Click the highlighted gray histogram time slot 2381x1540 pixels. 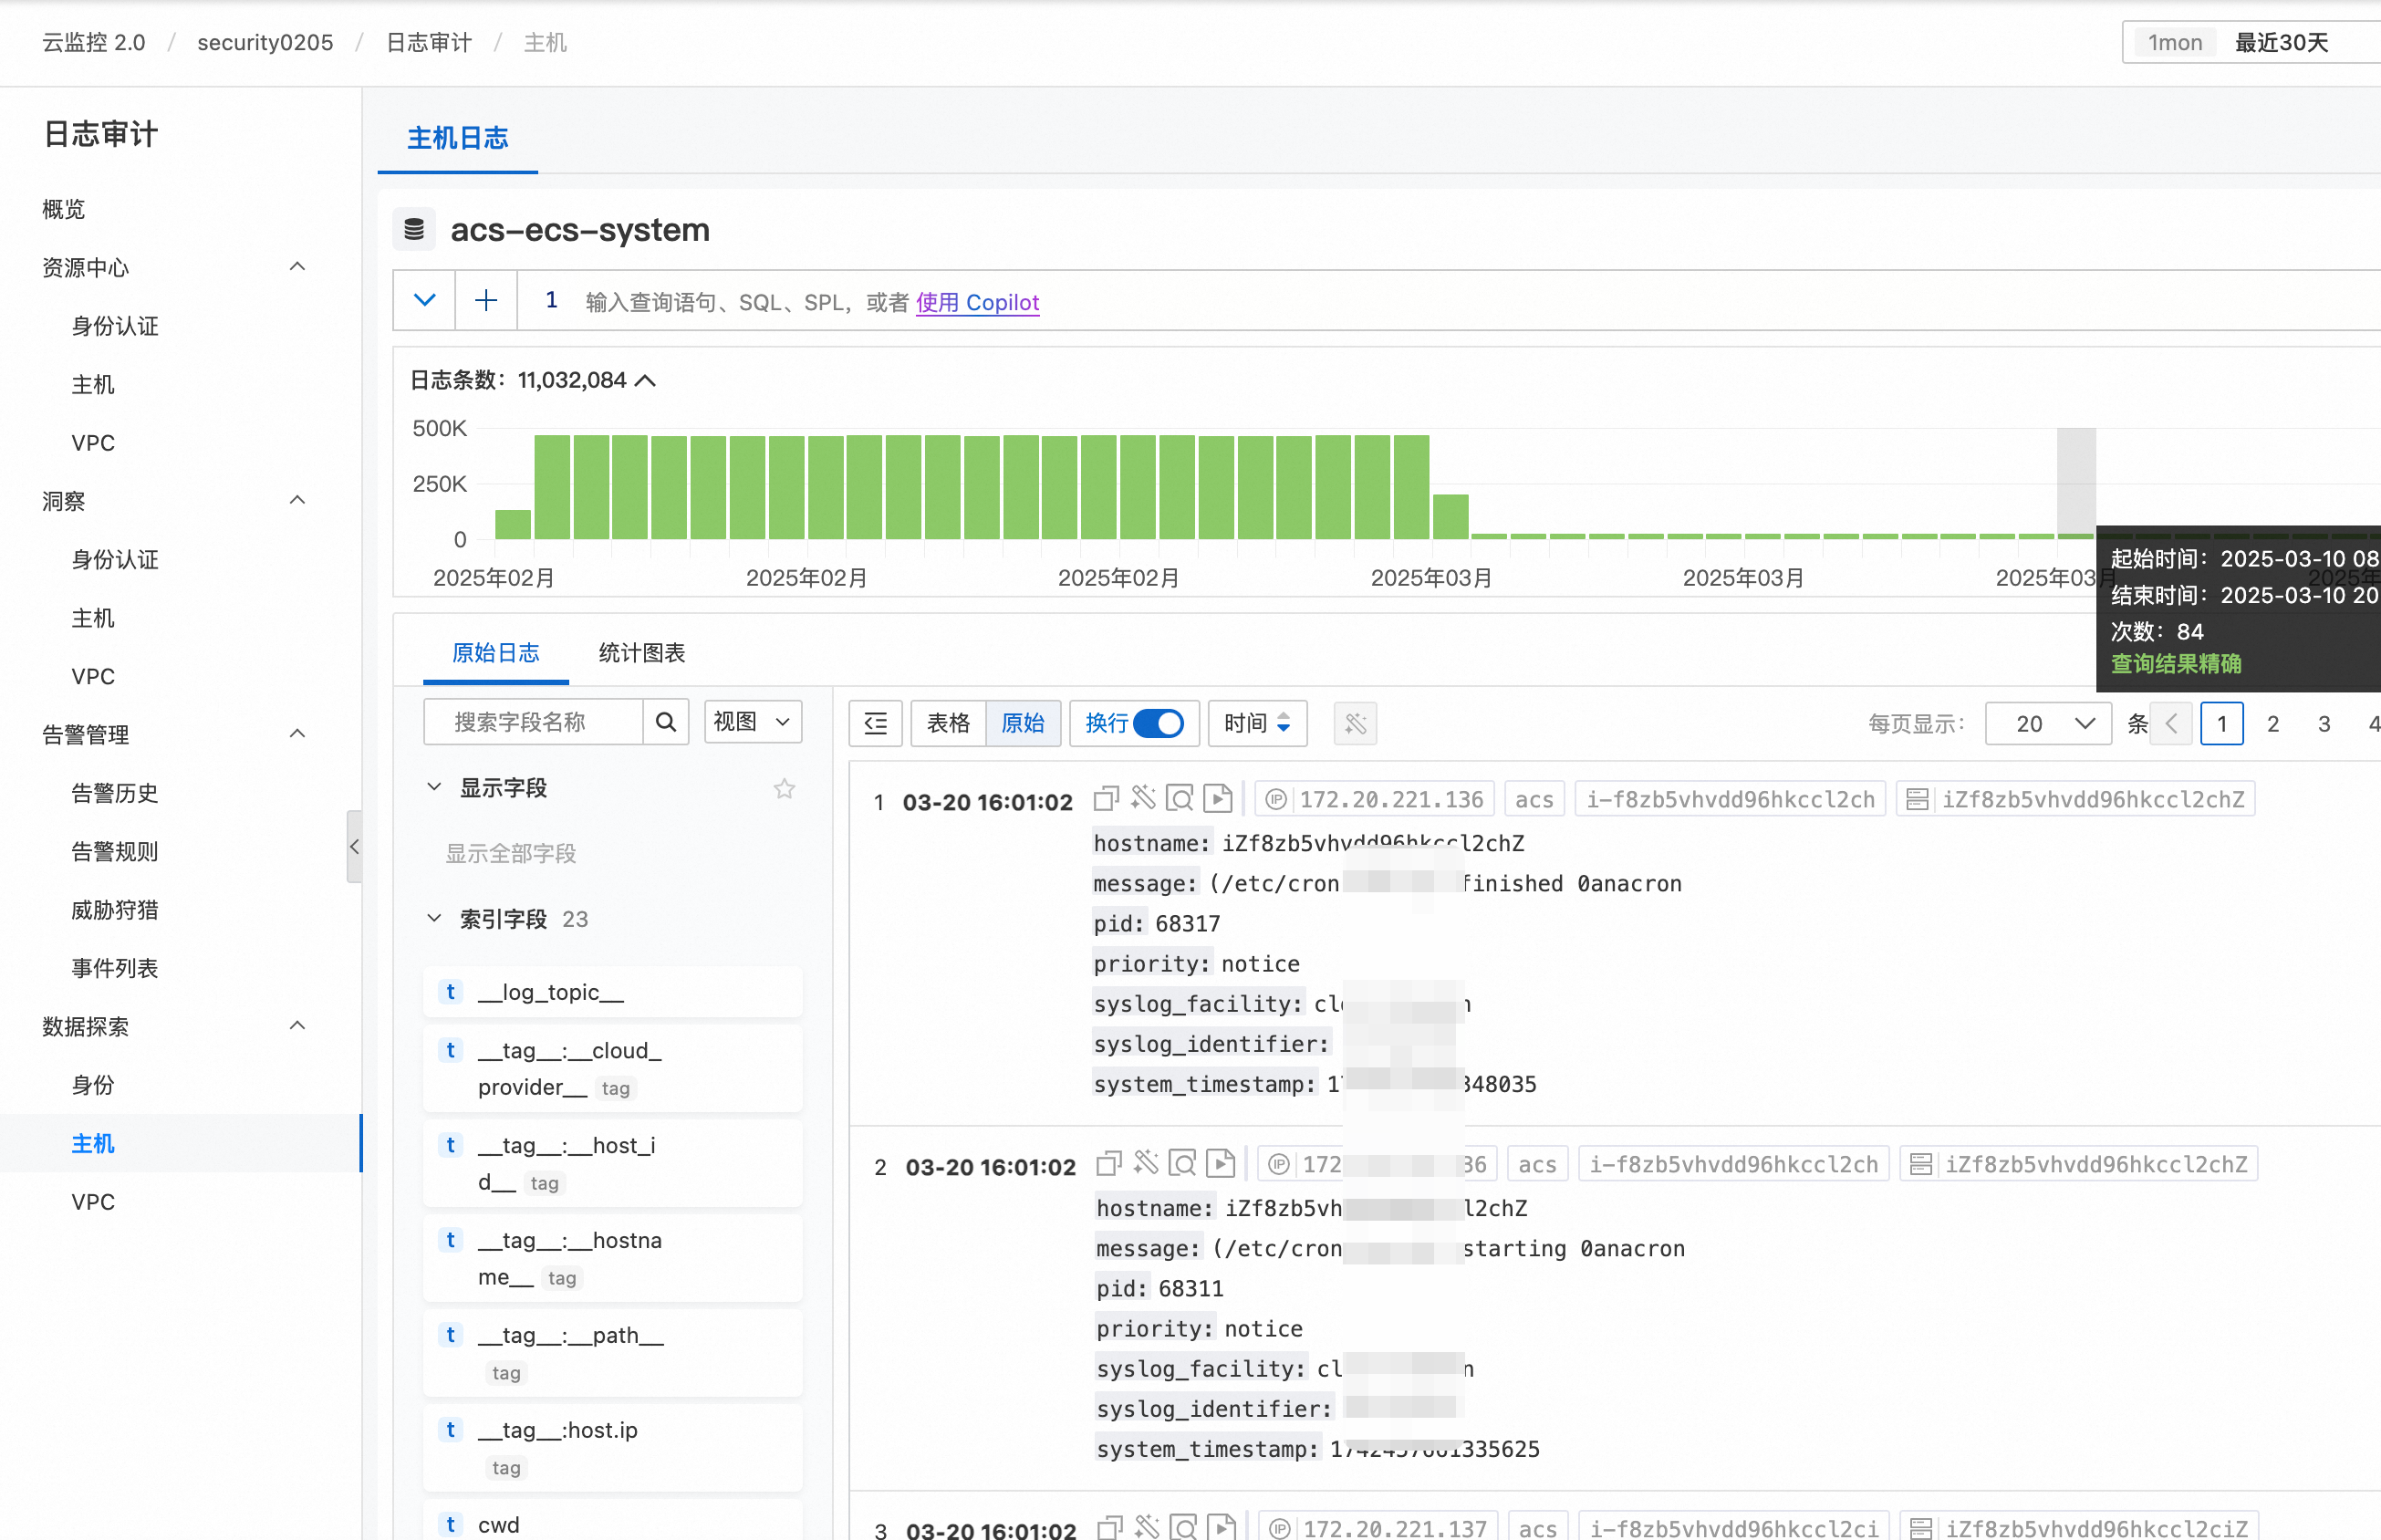coord(2076,484)
